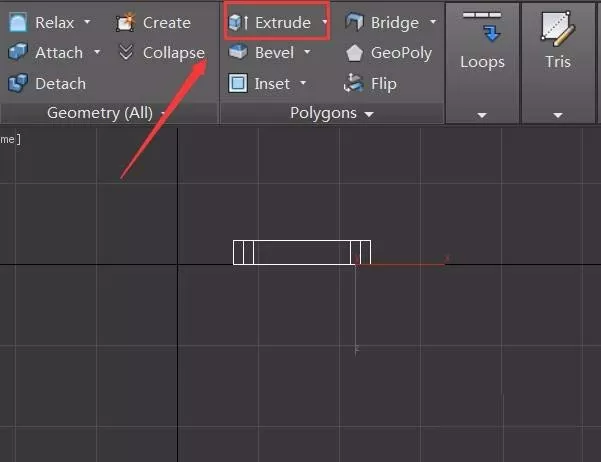Open the Loops panel icon
Image resolution: width=601 pixels, height=462 pixels.
(x=482, y=27)
